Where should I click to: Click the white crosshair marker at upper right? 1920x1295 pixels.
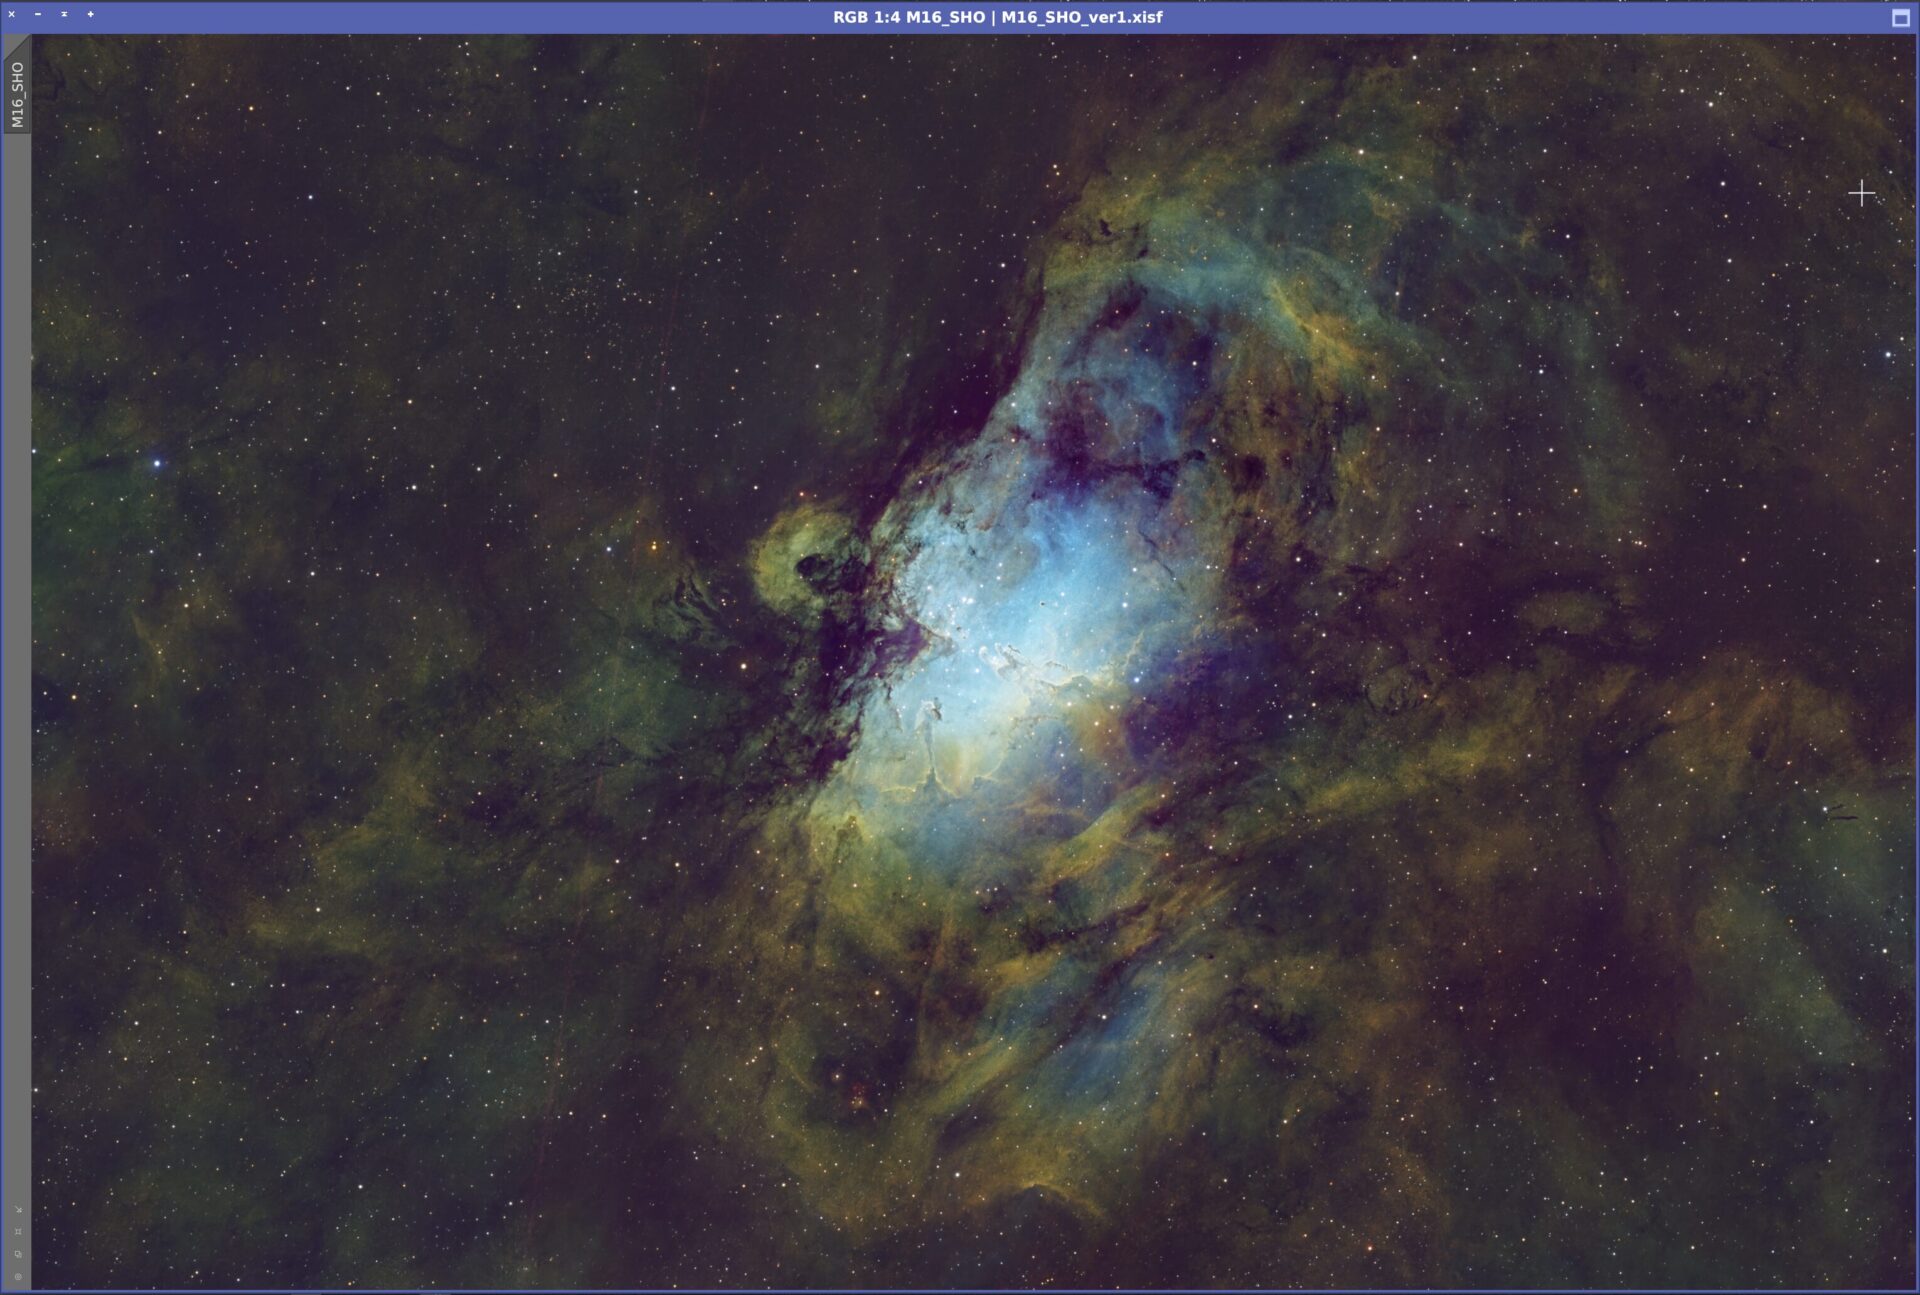(1861, 193)
